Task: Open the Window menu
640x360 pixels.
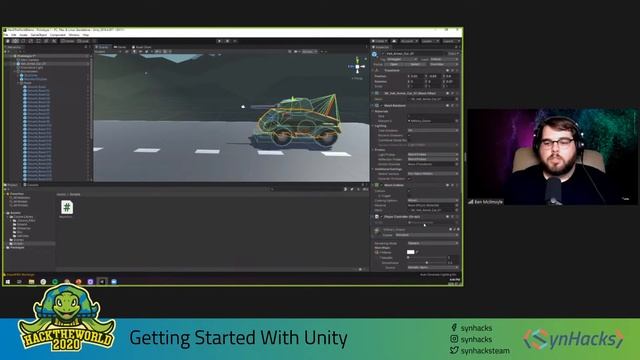Action: tap(74, 35)
